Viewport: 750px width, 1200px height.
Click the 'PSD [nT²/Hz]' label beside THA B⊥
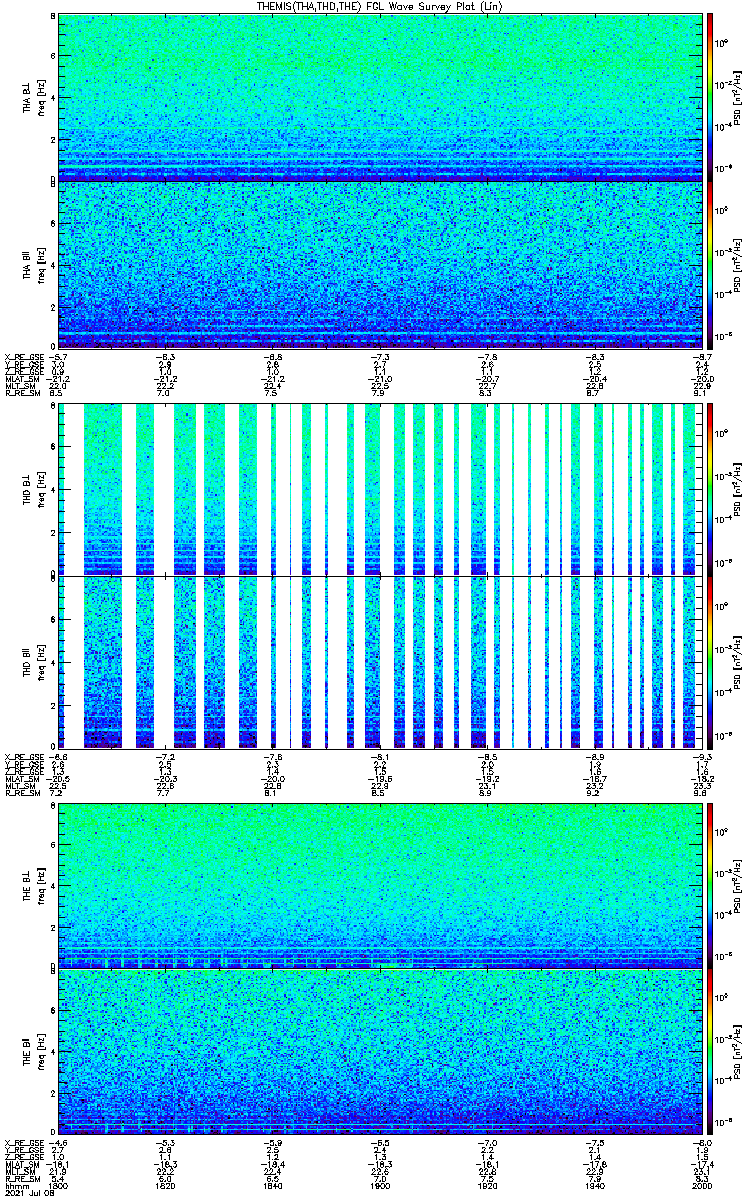point(737,97)
